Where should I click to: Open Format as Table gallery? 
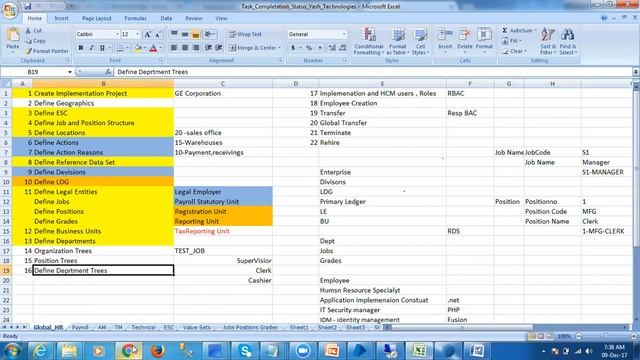398,41
